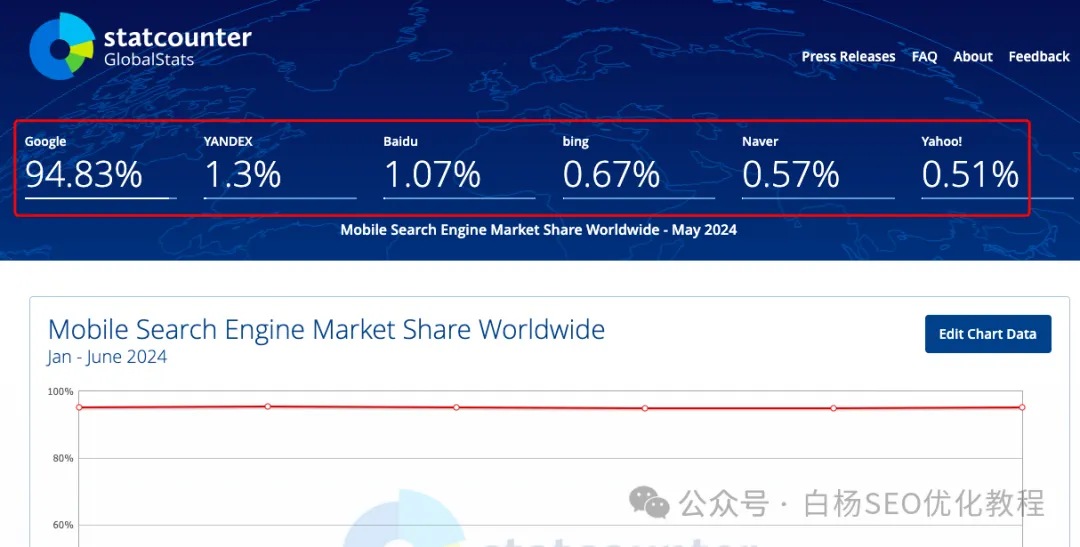Click the last data point on the red line
The width and height of the screenshot is (1080, 547).
(1022, 407)
